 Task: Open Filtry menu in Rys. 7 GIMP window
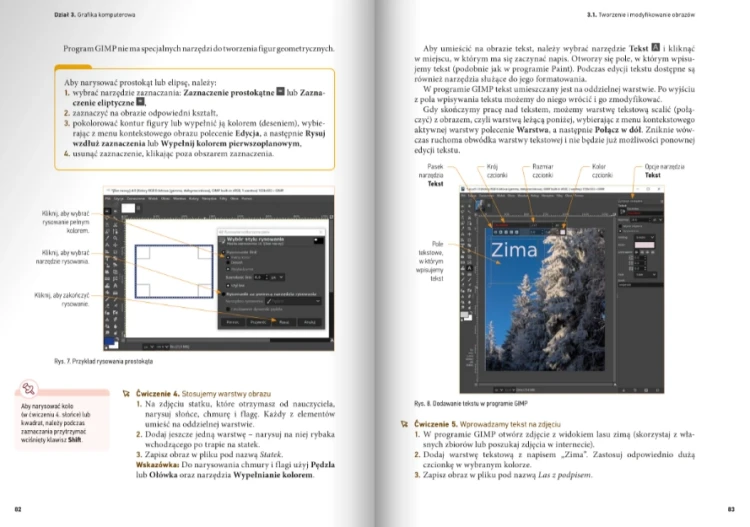tap(223, 198)
